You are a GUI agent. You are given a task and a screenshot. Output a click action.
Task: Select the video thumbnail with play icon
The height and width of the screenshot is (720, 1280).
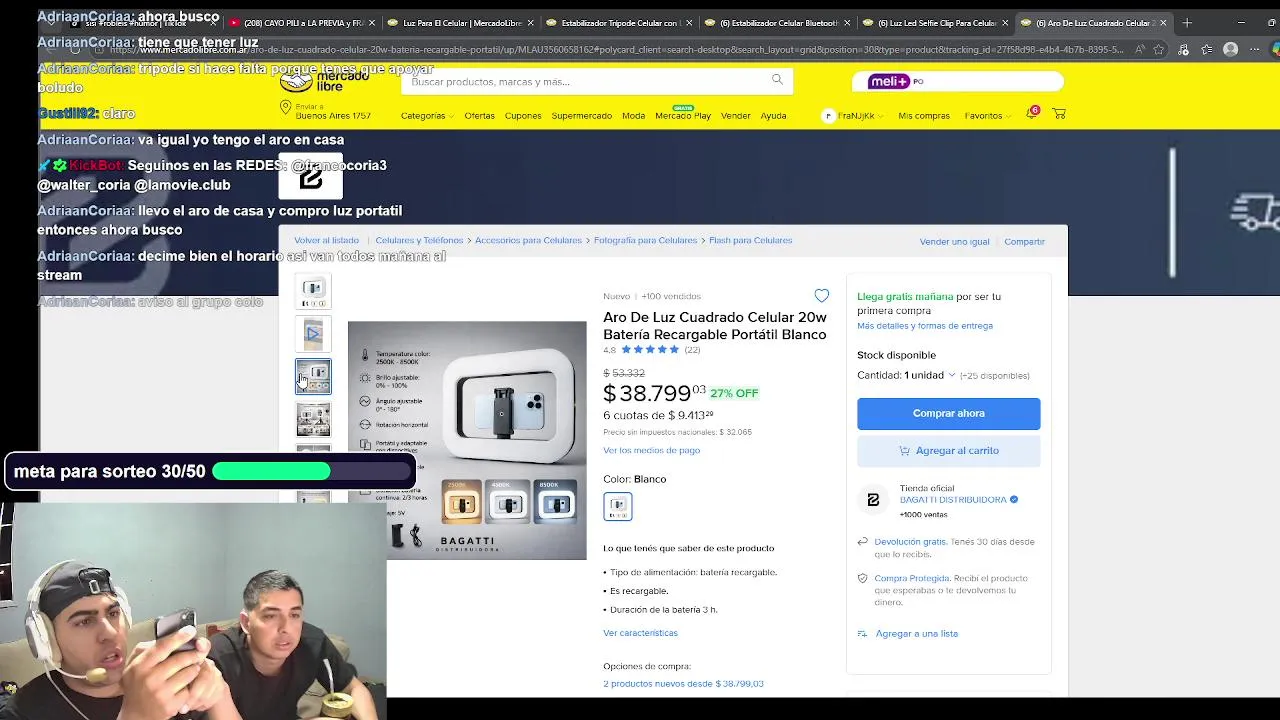click(313, 334)
